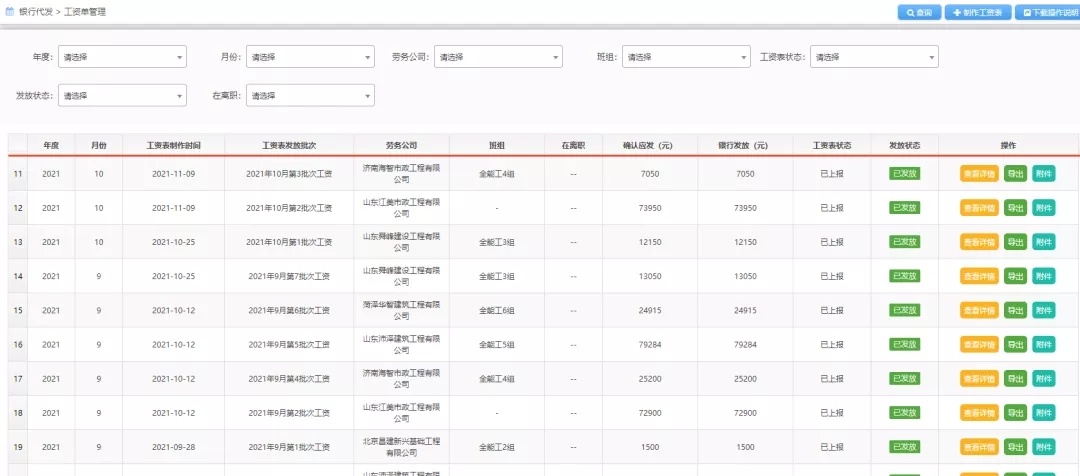Click 银行代发 breadcrumb link
Viewport: 1080px width, 476px height.
click(x=37, y=12)
